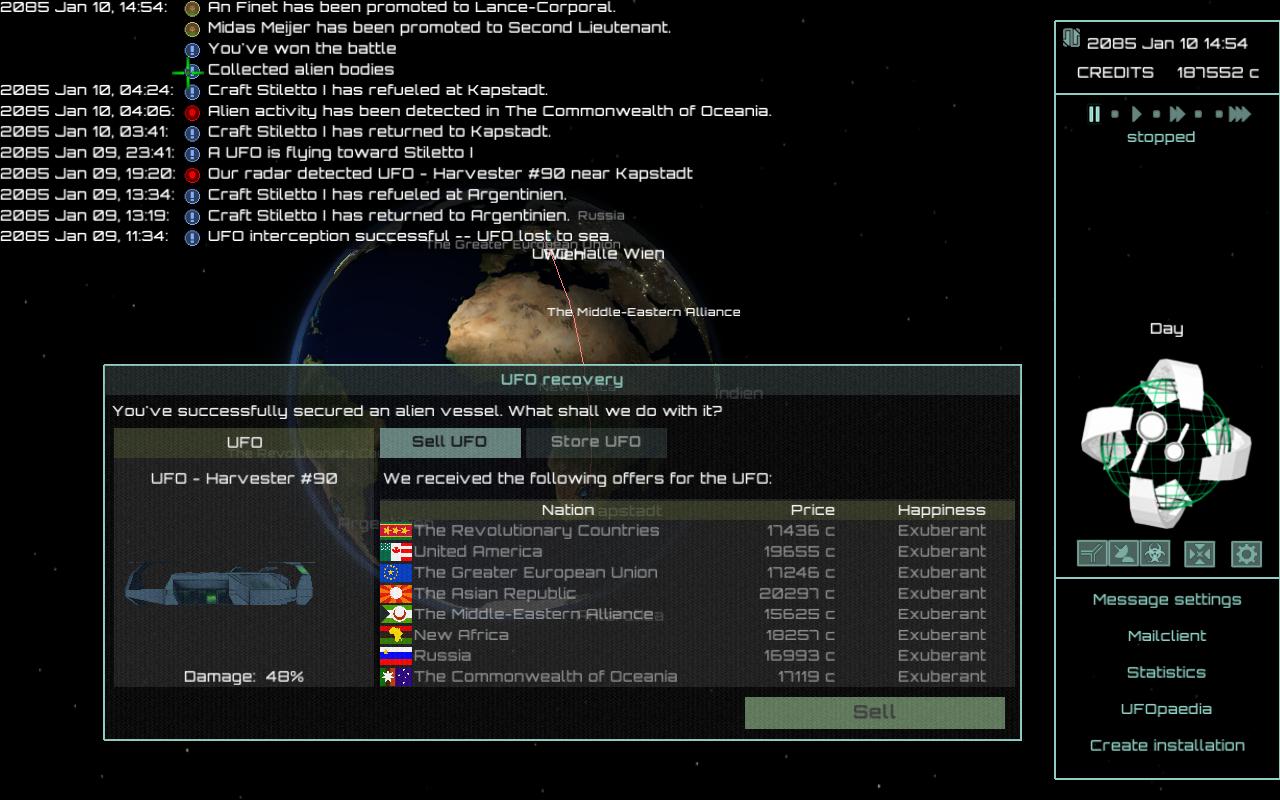Open the 'You've won the battle' message
This screenshot has width=1280, height=800.
(x=302, y=49)
